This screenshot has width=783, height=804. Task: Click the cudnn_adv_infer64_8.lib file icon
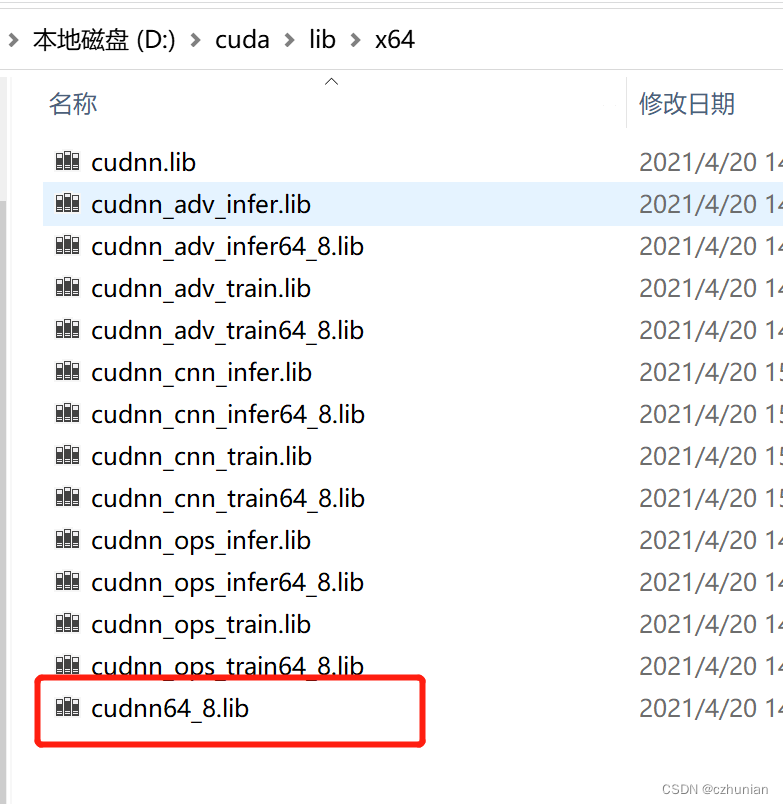coord(68,246)
